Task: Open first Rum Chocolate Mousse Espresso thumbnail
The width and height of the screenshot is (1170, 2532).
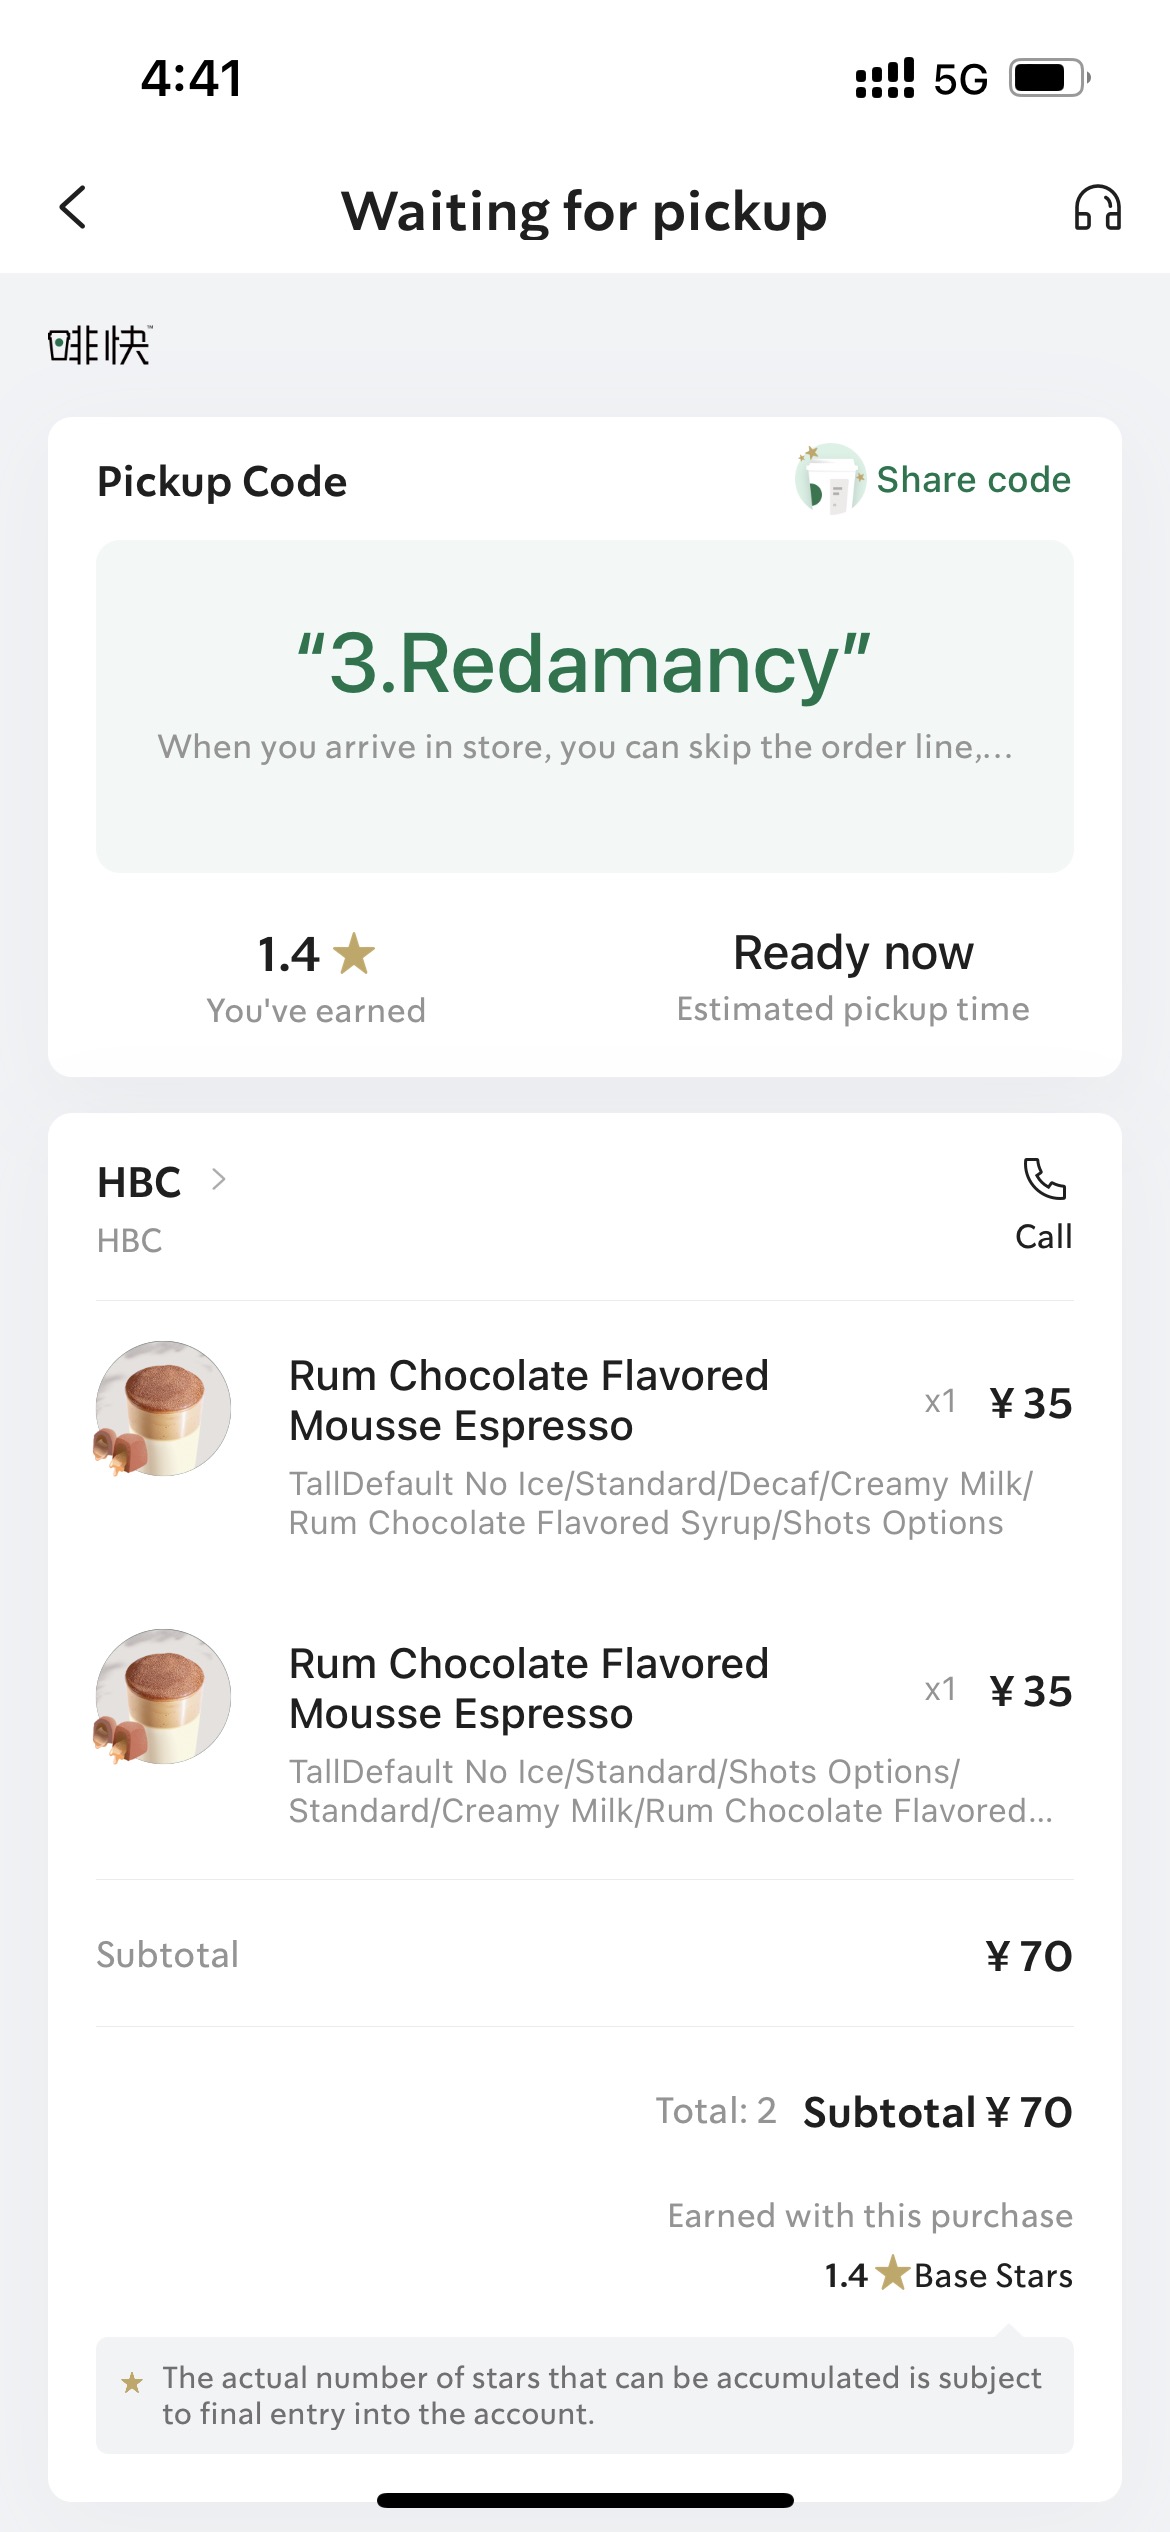Action: 163,1408
